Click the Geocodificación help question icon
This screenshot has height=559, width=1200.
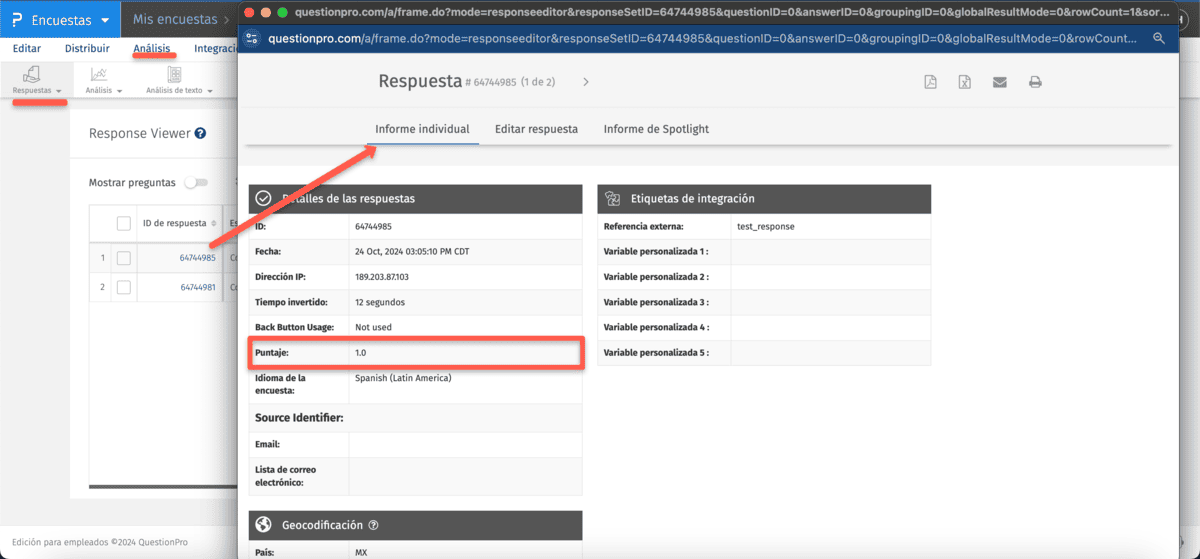(x=374, y=525)
